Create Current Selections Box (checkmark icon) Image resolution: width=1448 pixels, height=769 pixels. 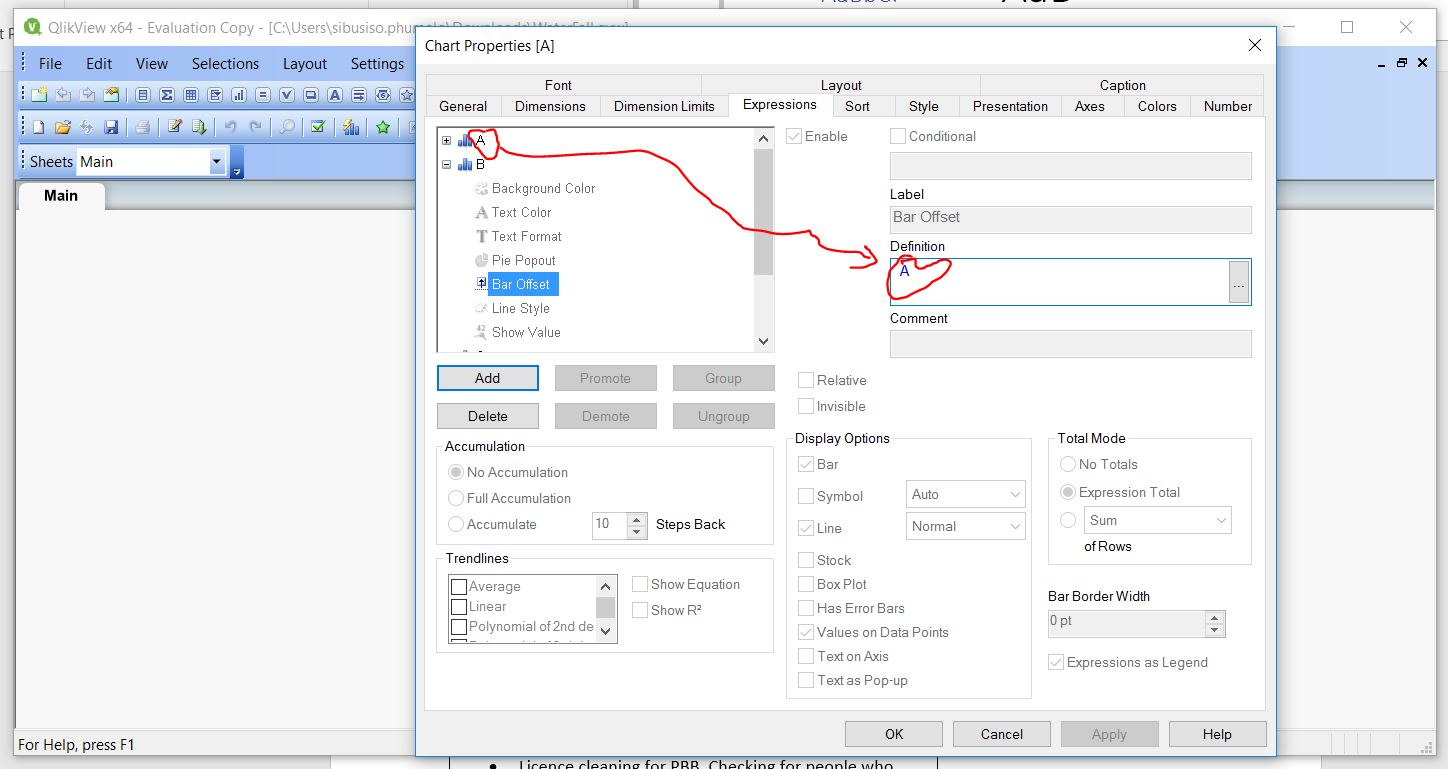pos(287,95)
